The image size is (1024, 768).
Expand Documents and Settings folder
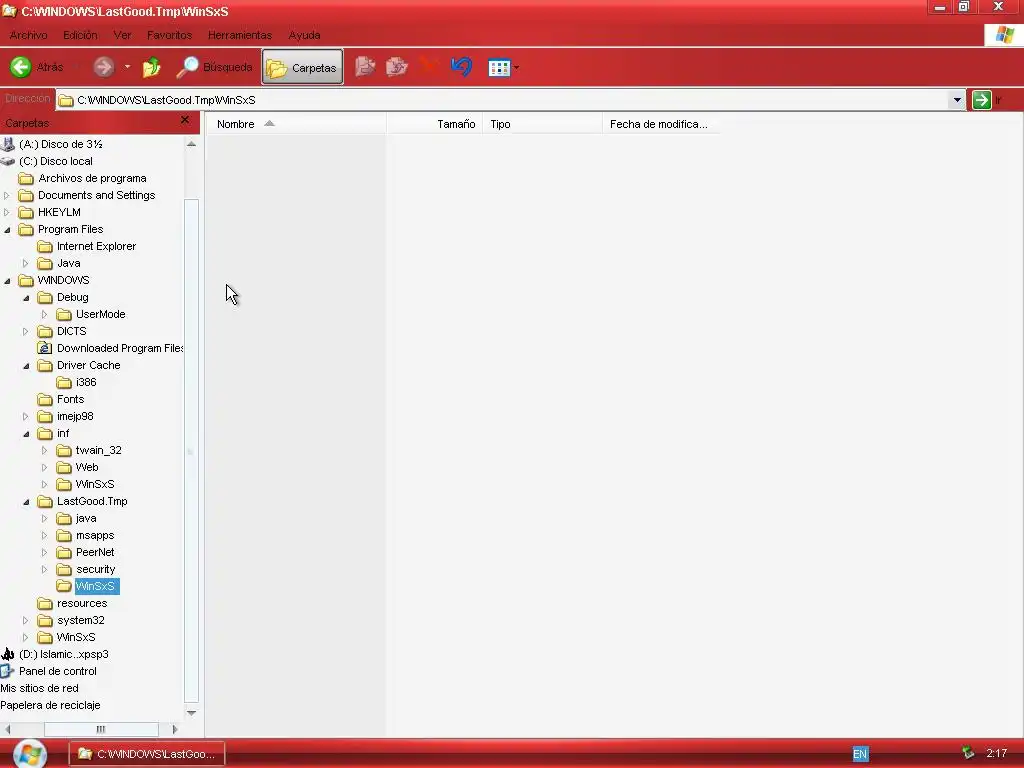click(x=7, y=195)
